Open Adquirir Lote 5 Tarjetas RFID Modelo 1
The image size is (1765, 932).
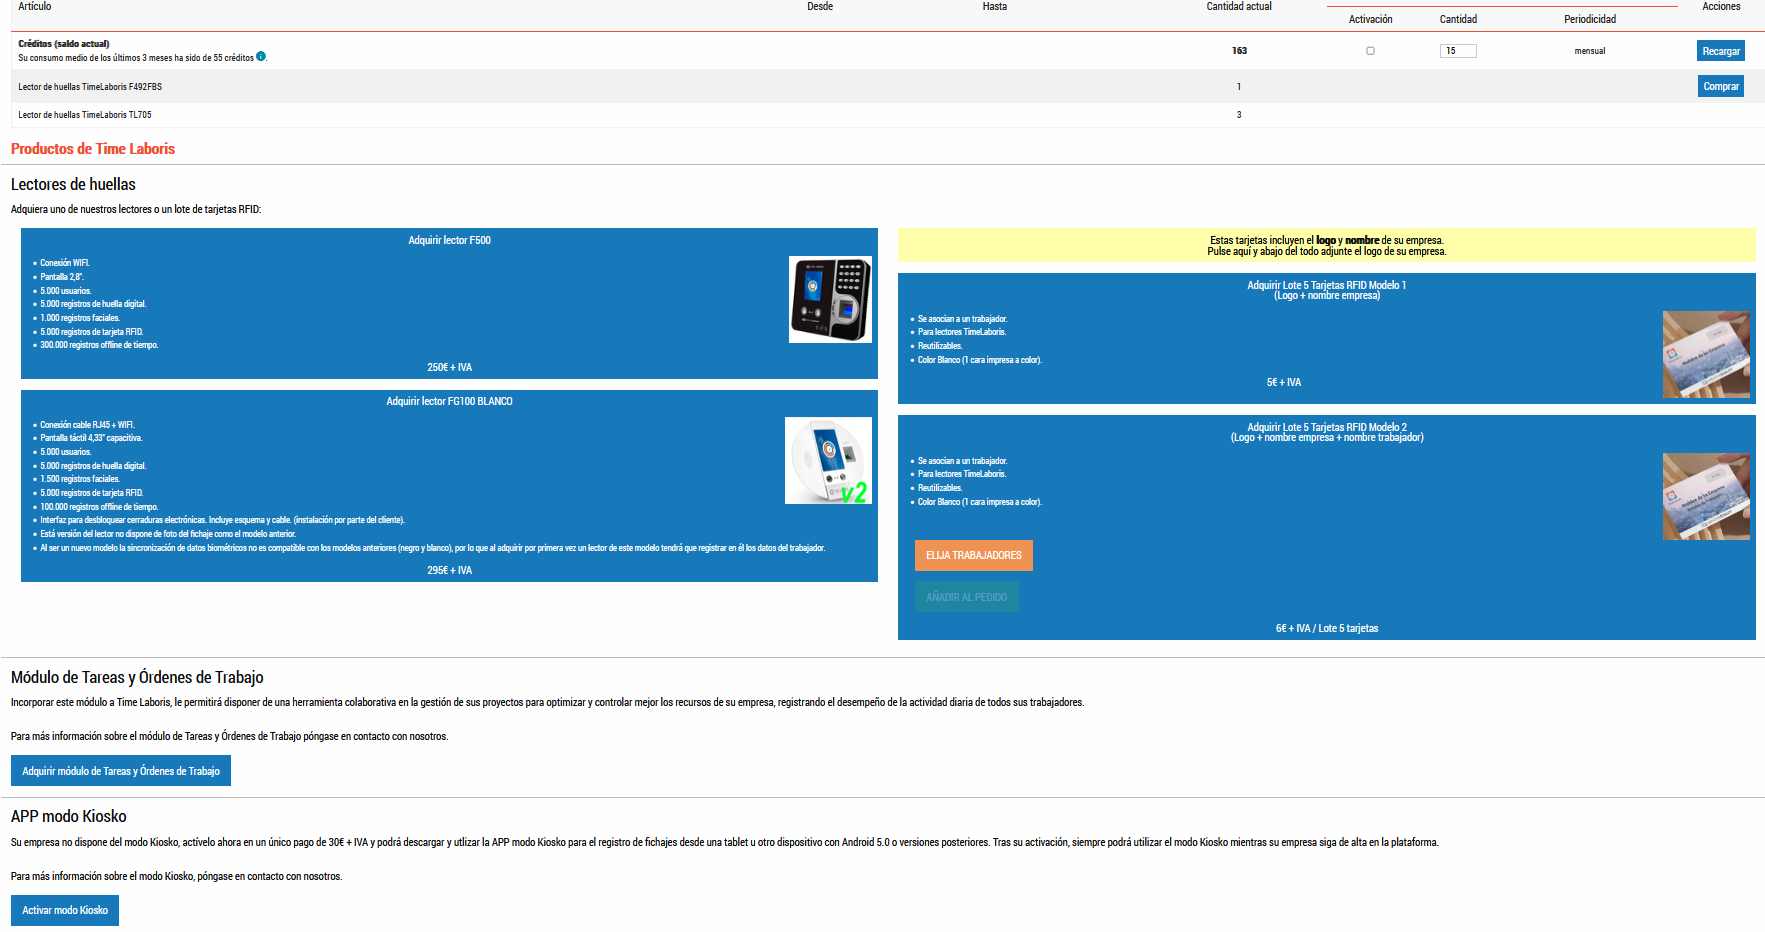click(1326, 290)
